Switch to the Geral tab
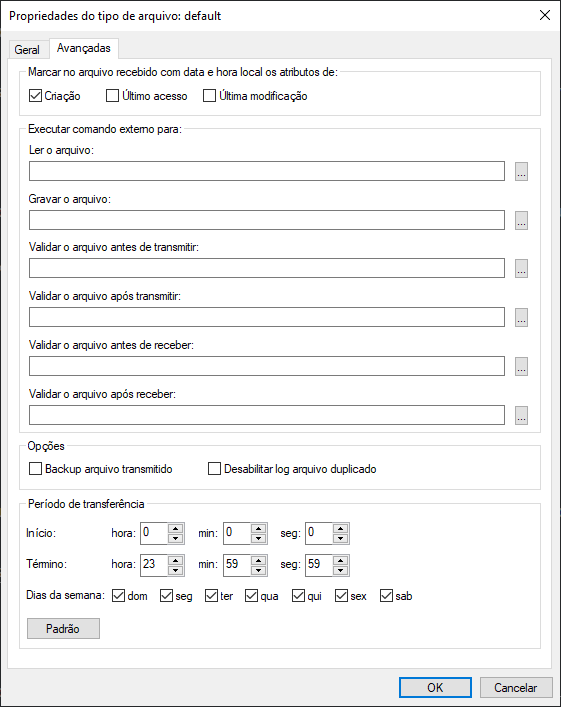 [x=27, y=50]
